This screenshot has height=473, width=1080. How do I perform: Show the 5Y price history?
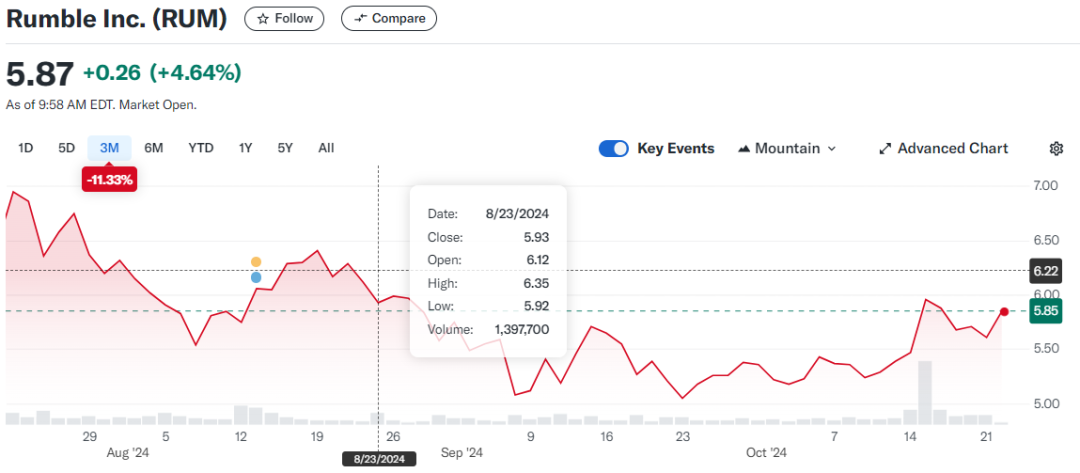(x=285, y=148)
